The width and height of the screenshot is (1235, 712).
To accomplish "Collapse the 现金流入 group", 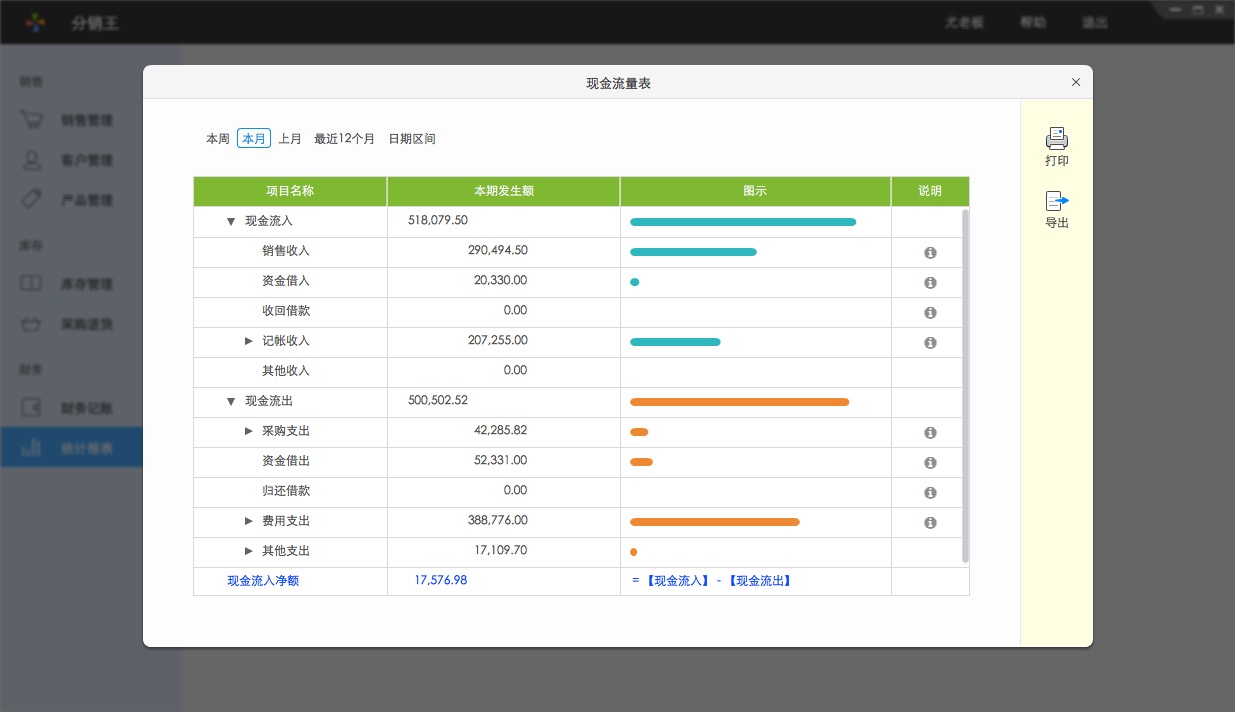I will point(231,221).
